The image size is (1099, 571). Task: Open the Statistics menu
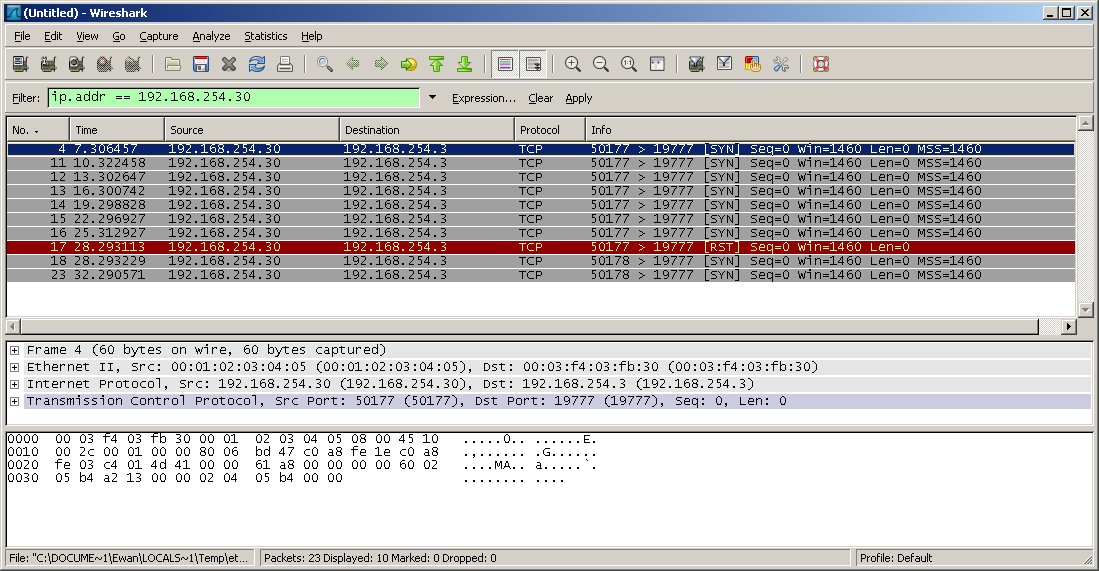tap(266, 36)
